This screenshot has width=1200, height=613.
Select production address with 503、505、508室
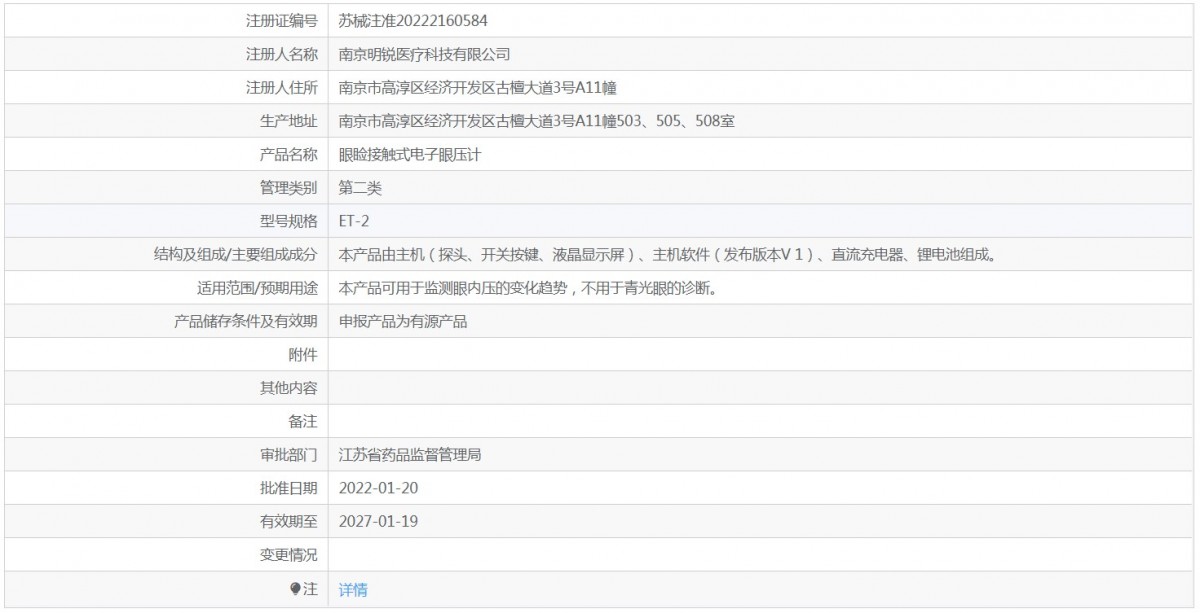[538, 121]
